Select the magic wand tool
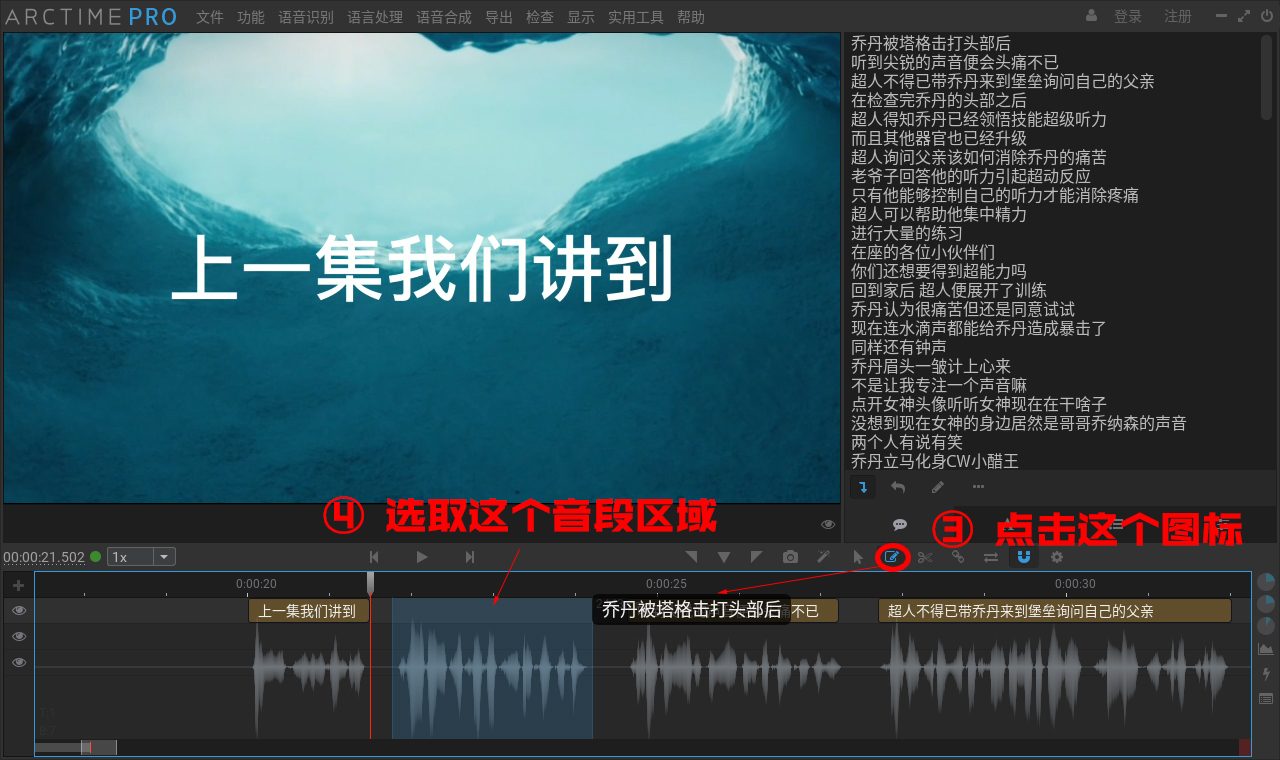The width and height of the screenshot is (1280, 760). point(823,557)
